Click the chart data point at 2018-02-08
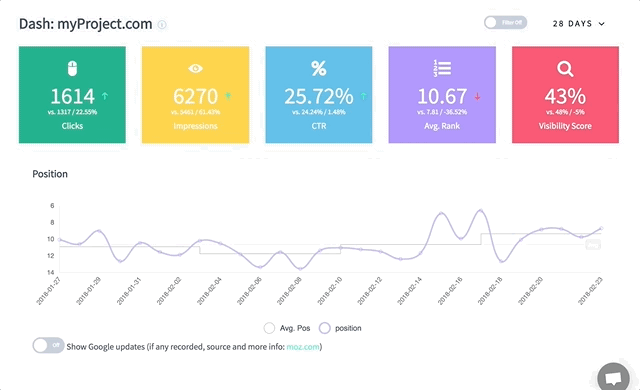 pyautogui.click(x=300, y=269)
